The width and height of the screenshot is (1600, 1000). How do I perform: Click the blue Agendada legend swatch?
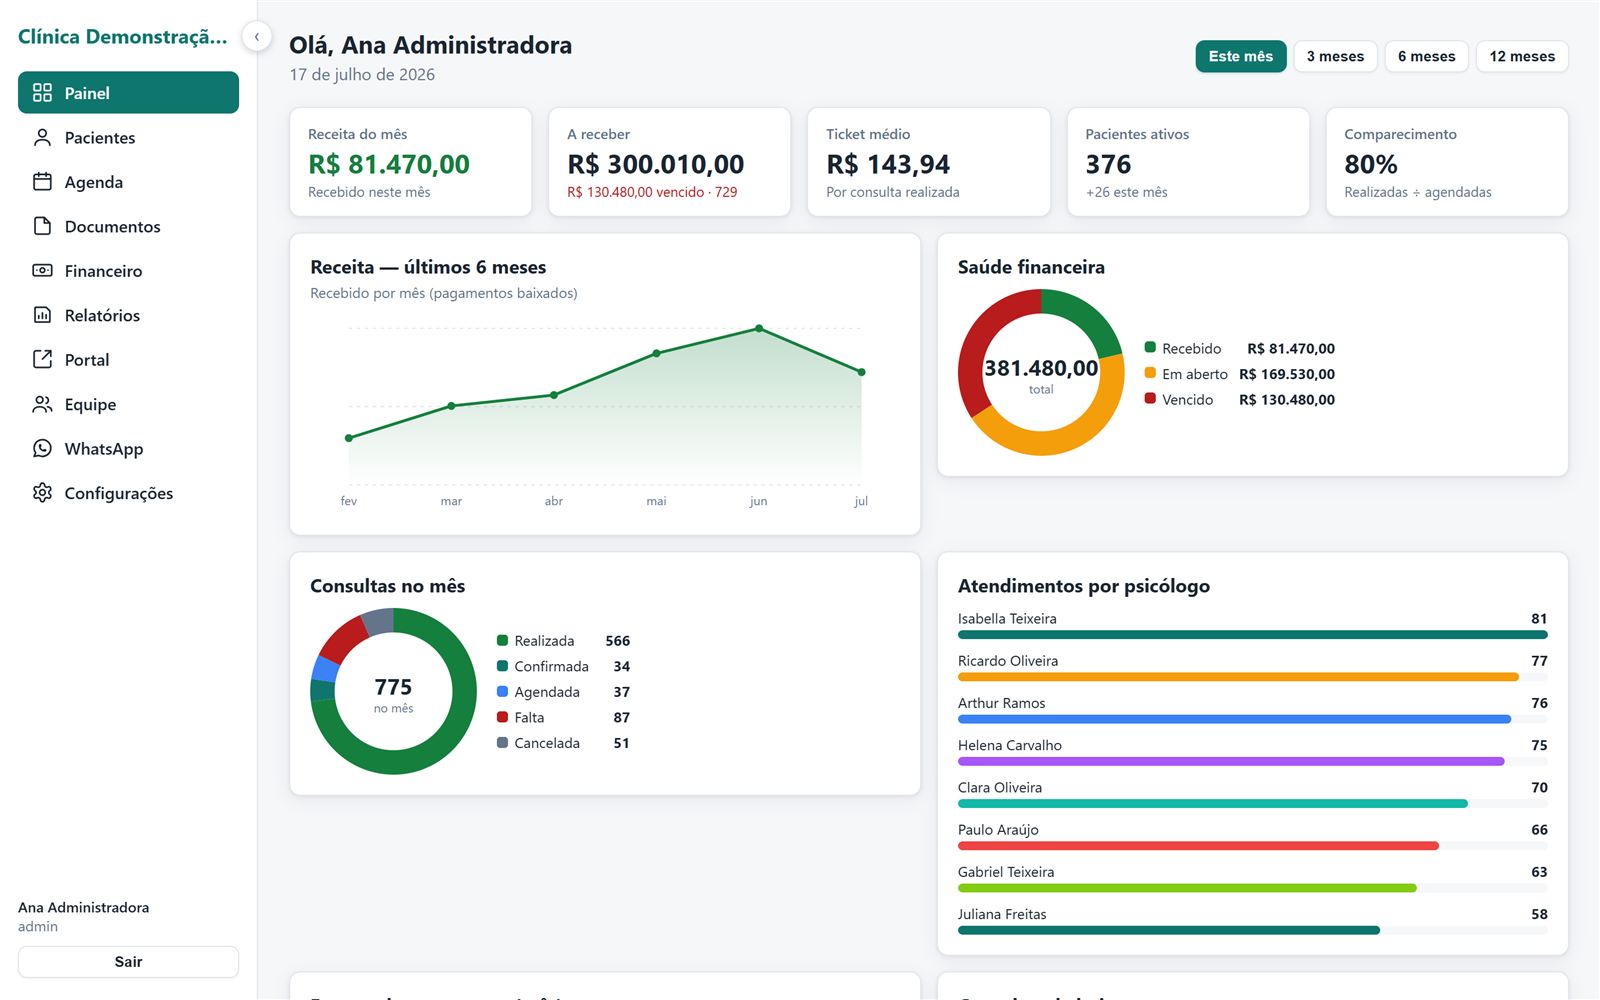point(502,691)
